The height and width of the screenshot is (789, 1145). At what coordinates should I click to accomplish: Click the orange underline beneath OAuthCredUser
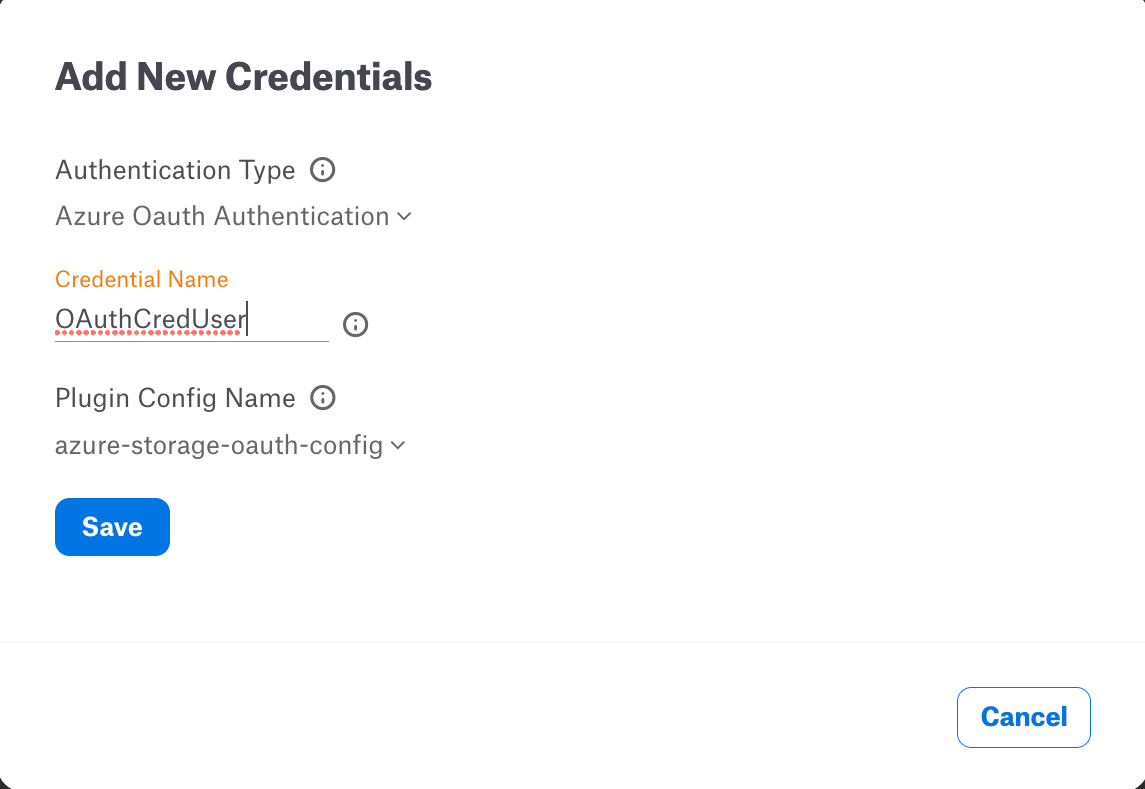pyautogui.click(x=191, y=340)
